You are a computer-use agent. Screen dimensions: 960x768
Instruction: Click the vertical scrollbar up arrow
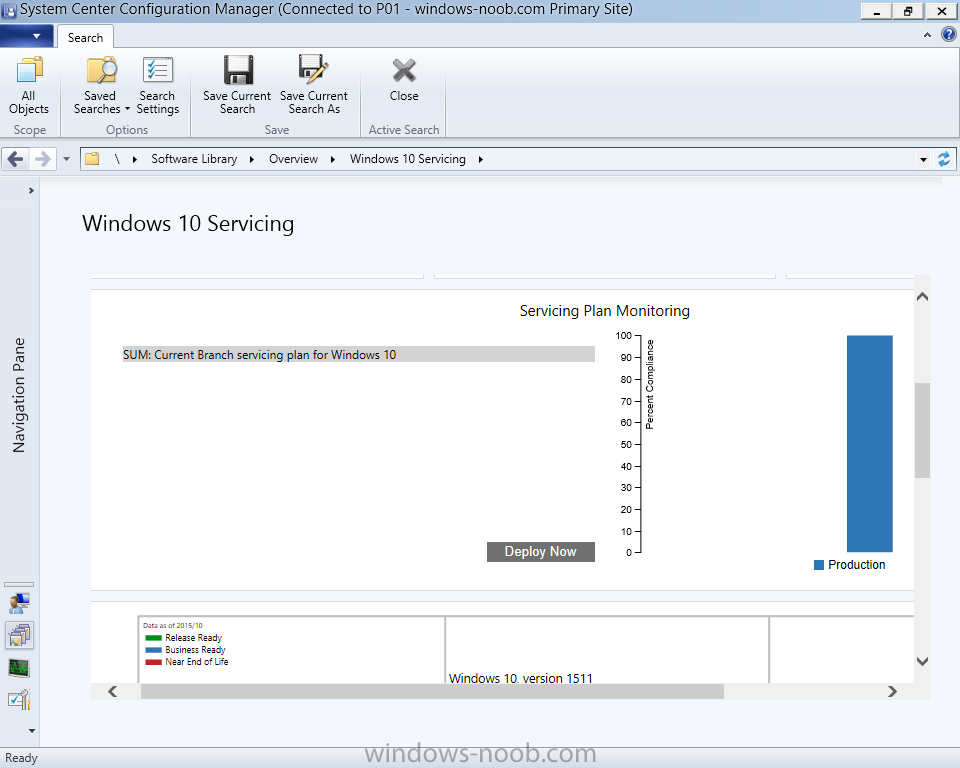tap(922, 297)
